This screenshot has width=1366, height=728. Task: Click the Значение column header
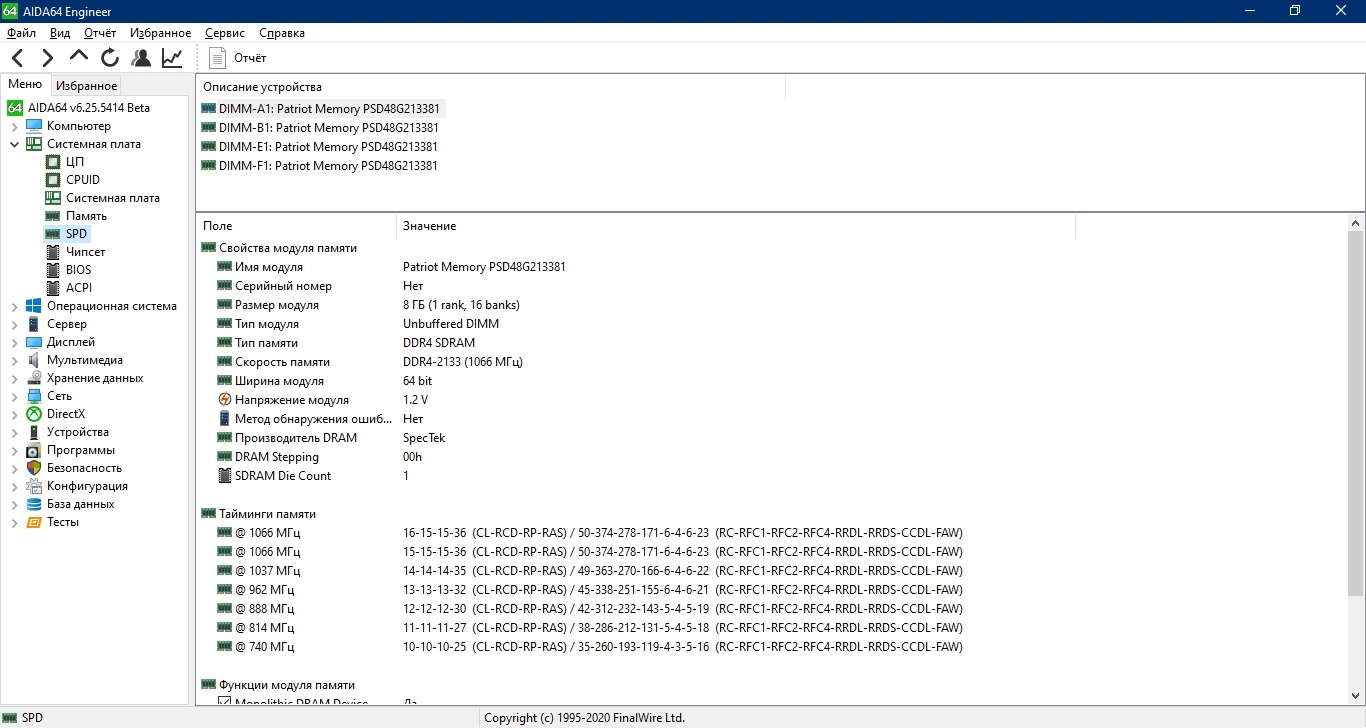click(x=735, y=226)
